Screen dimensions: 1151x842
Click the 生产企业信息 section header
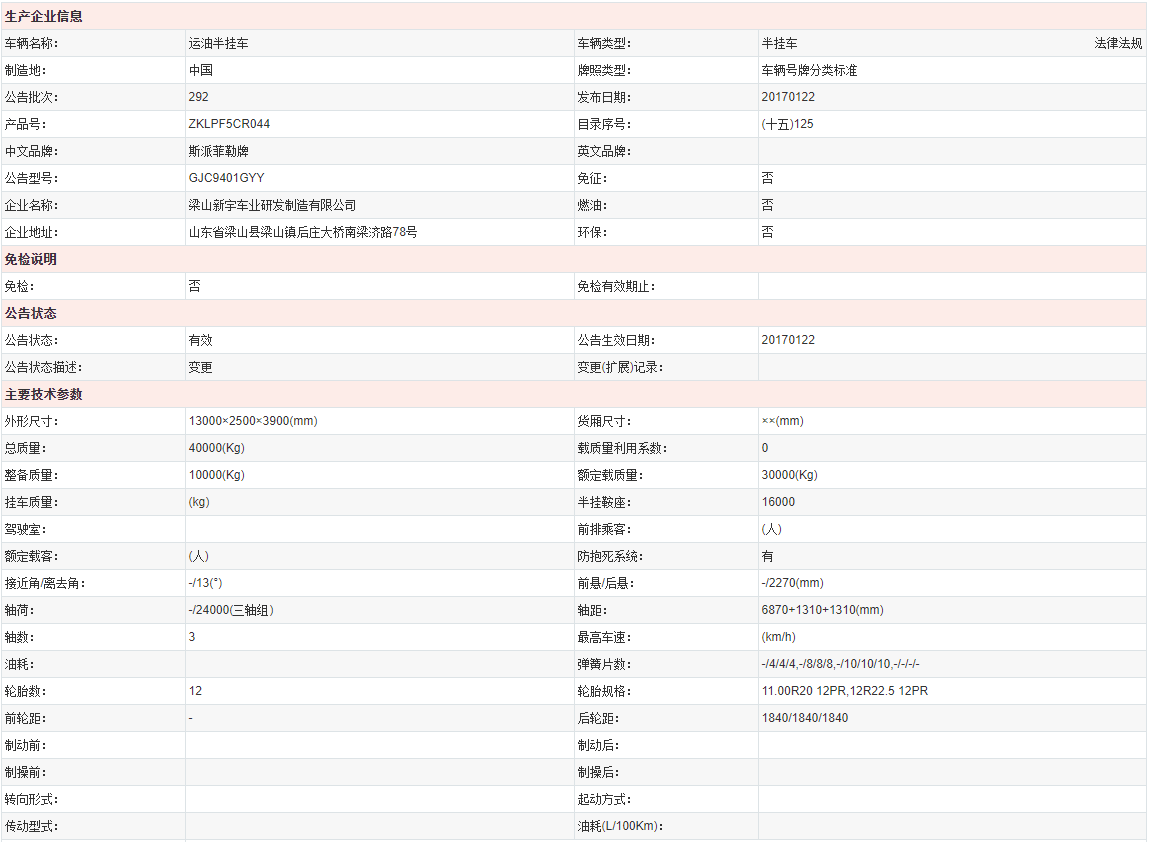coord(44,17)
